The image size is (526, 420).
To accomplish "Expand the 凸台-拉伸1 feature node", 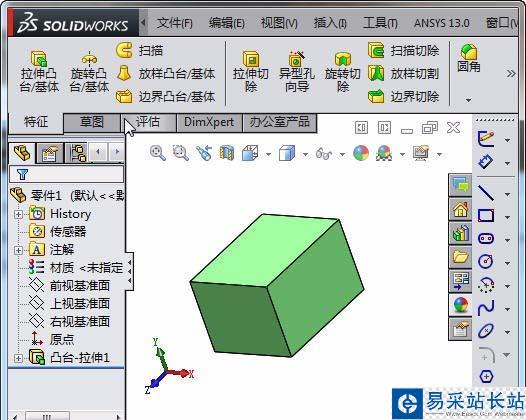I will tap(18, 358).
